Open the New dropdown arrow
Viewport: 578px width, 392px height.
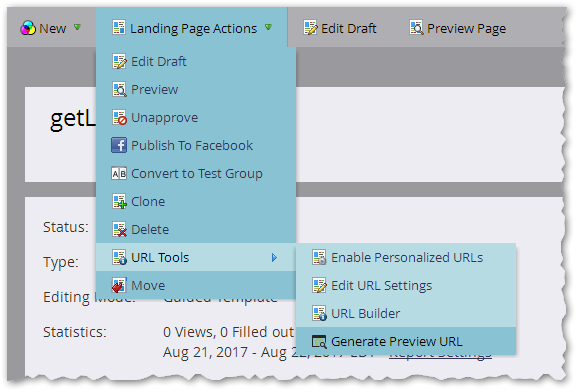(x=77, y=27)
